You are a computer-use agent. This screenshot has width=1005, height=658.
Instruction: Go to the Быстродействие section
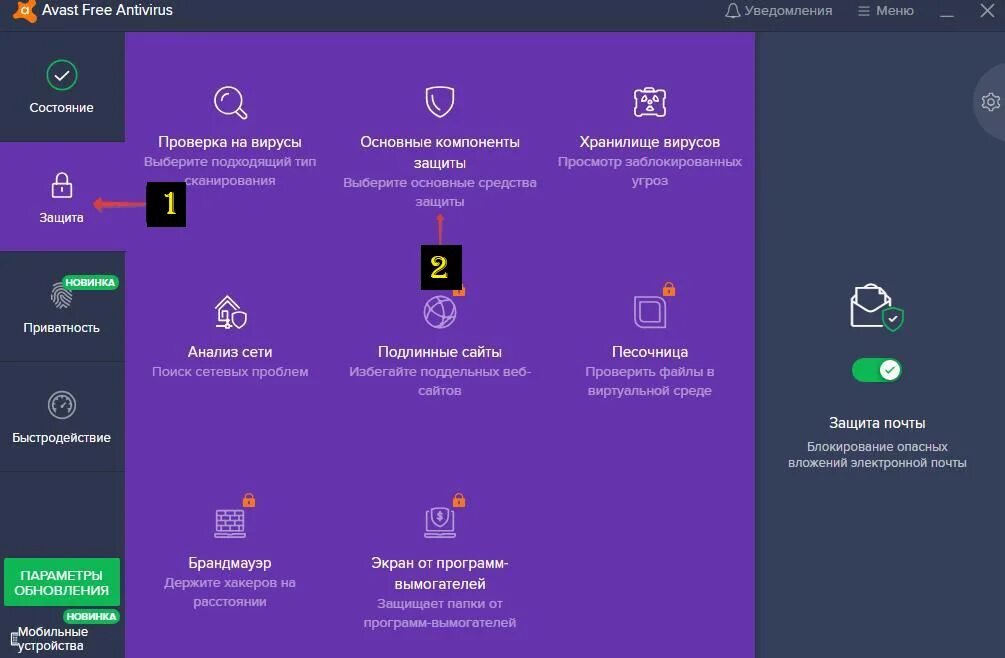coord(62,417)
